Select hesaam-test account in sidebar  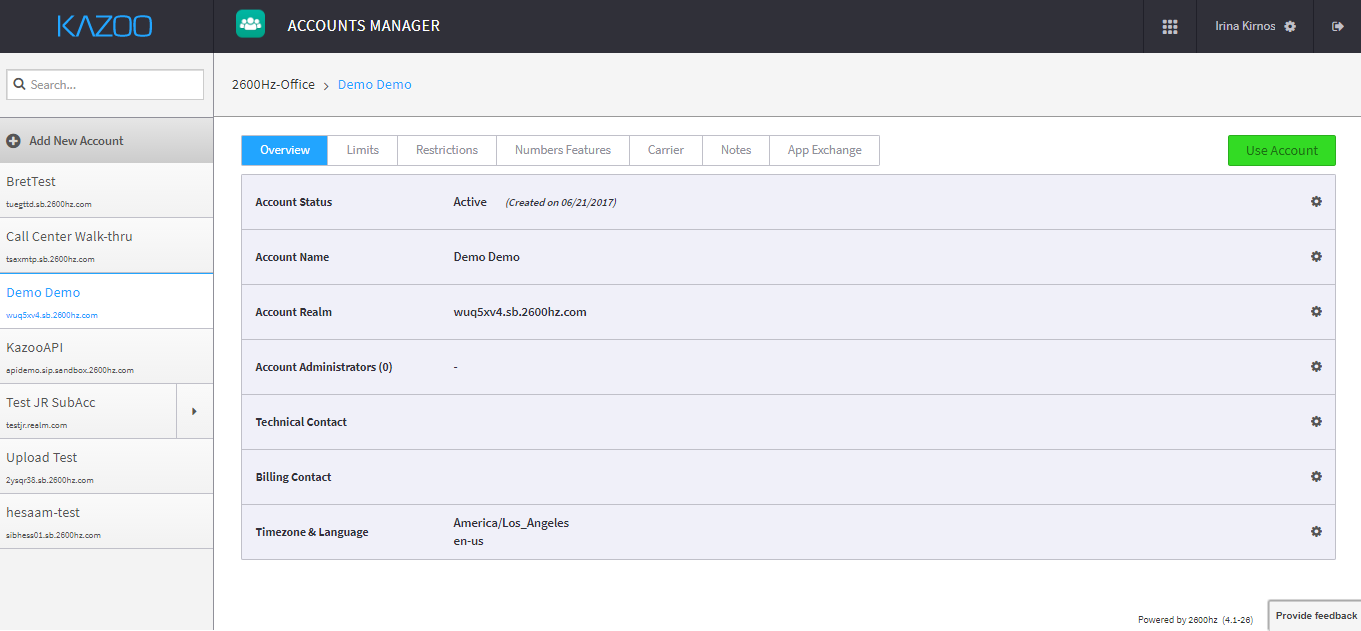click(x=106, y=521)
